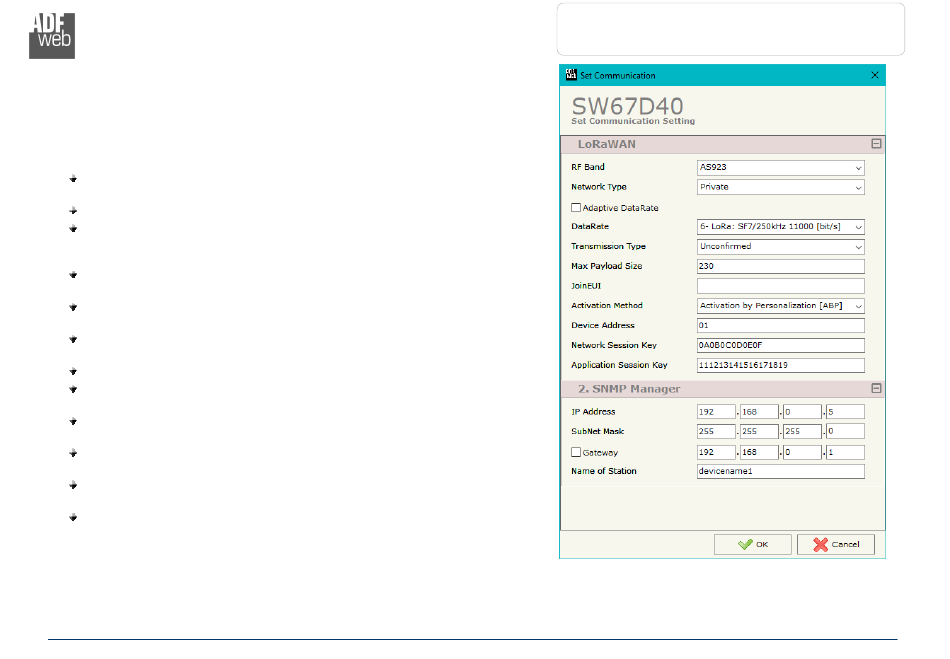
Task: Click the empty JoinEUI input field
Action: click(780, 286)
